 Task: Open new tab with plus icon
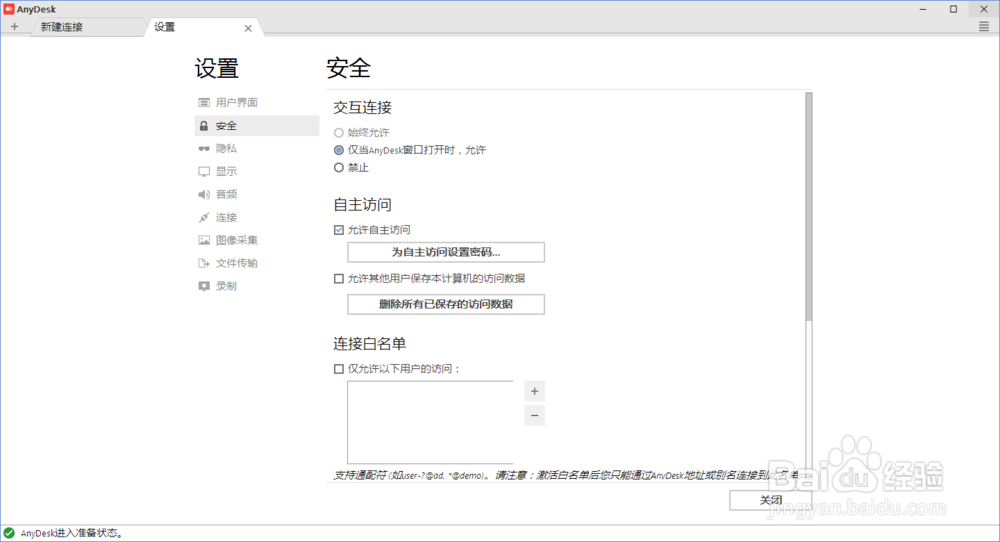15,27
